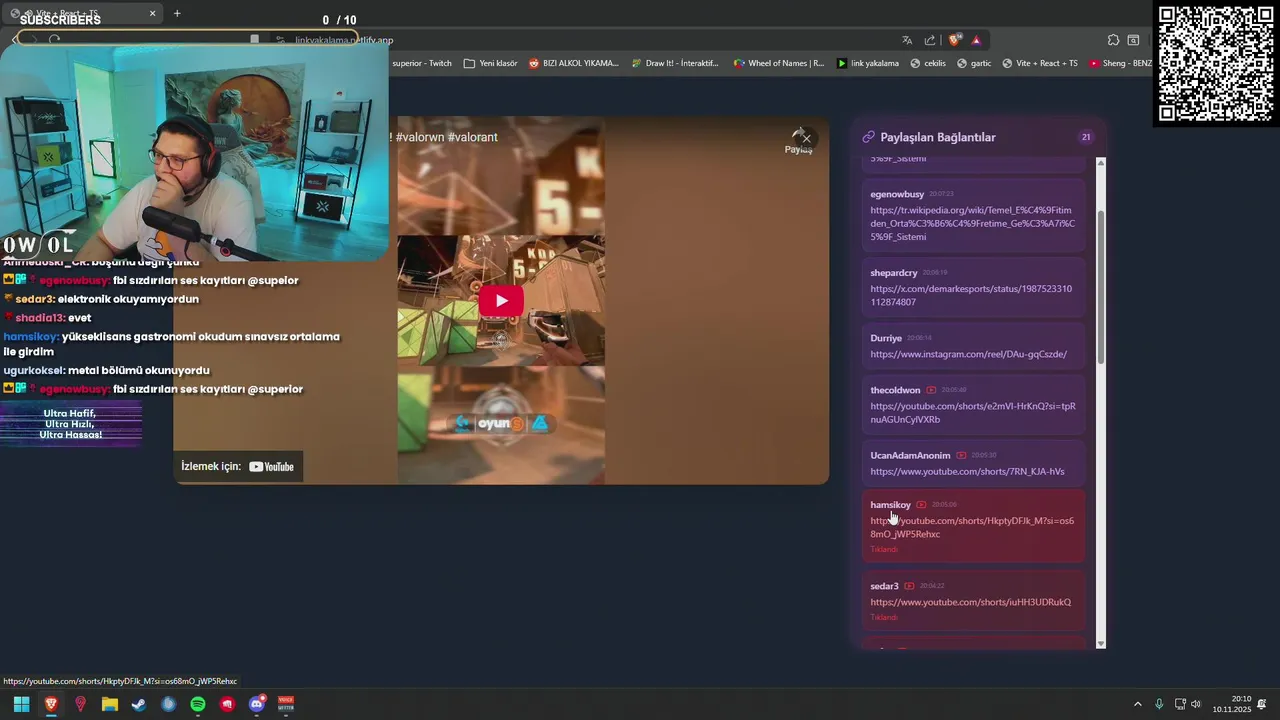Open the browser extensions puzzle icon

[1113, 40]
